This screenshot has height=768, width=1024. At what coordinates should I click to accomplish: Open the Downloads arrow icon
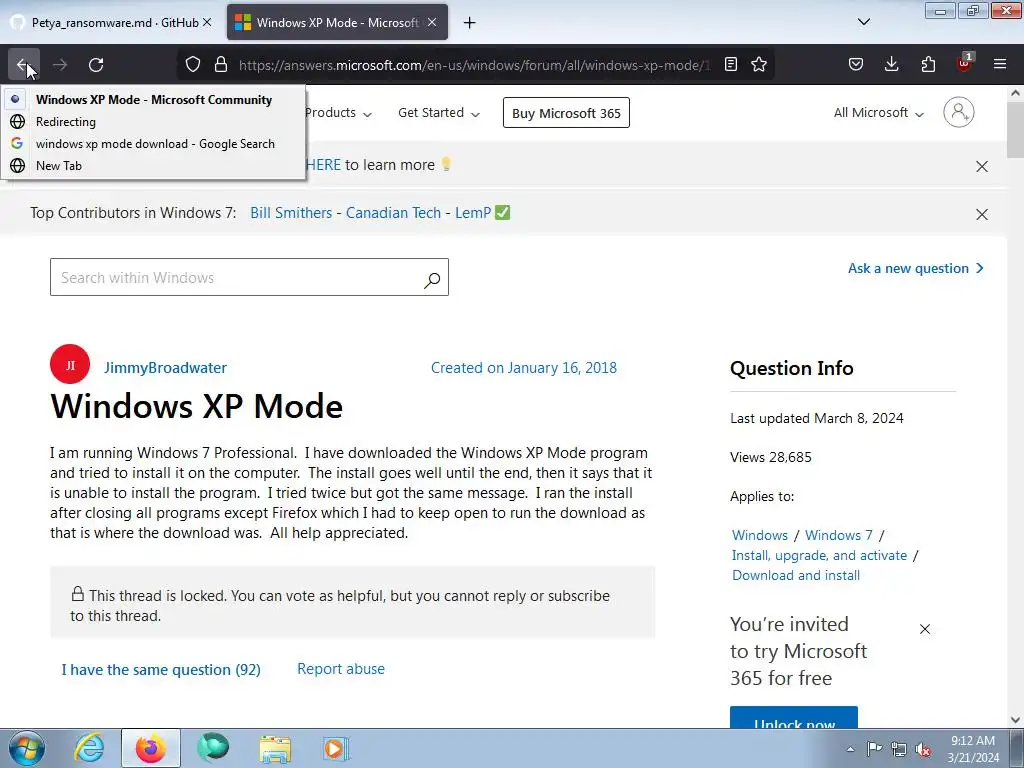click(x=891, y=64)
